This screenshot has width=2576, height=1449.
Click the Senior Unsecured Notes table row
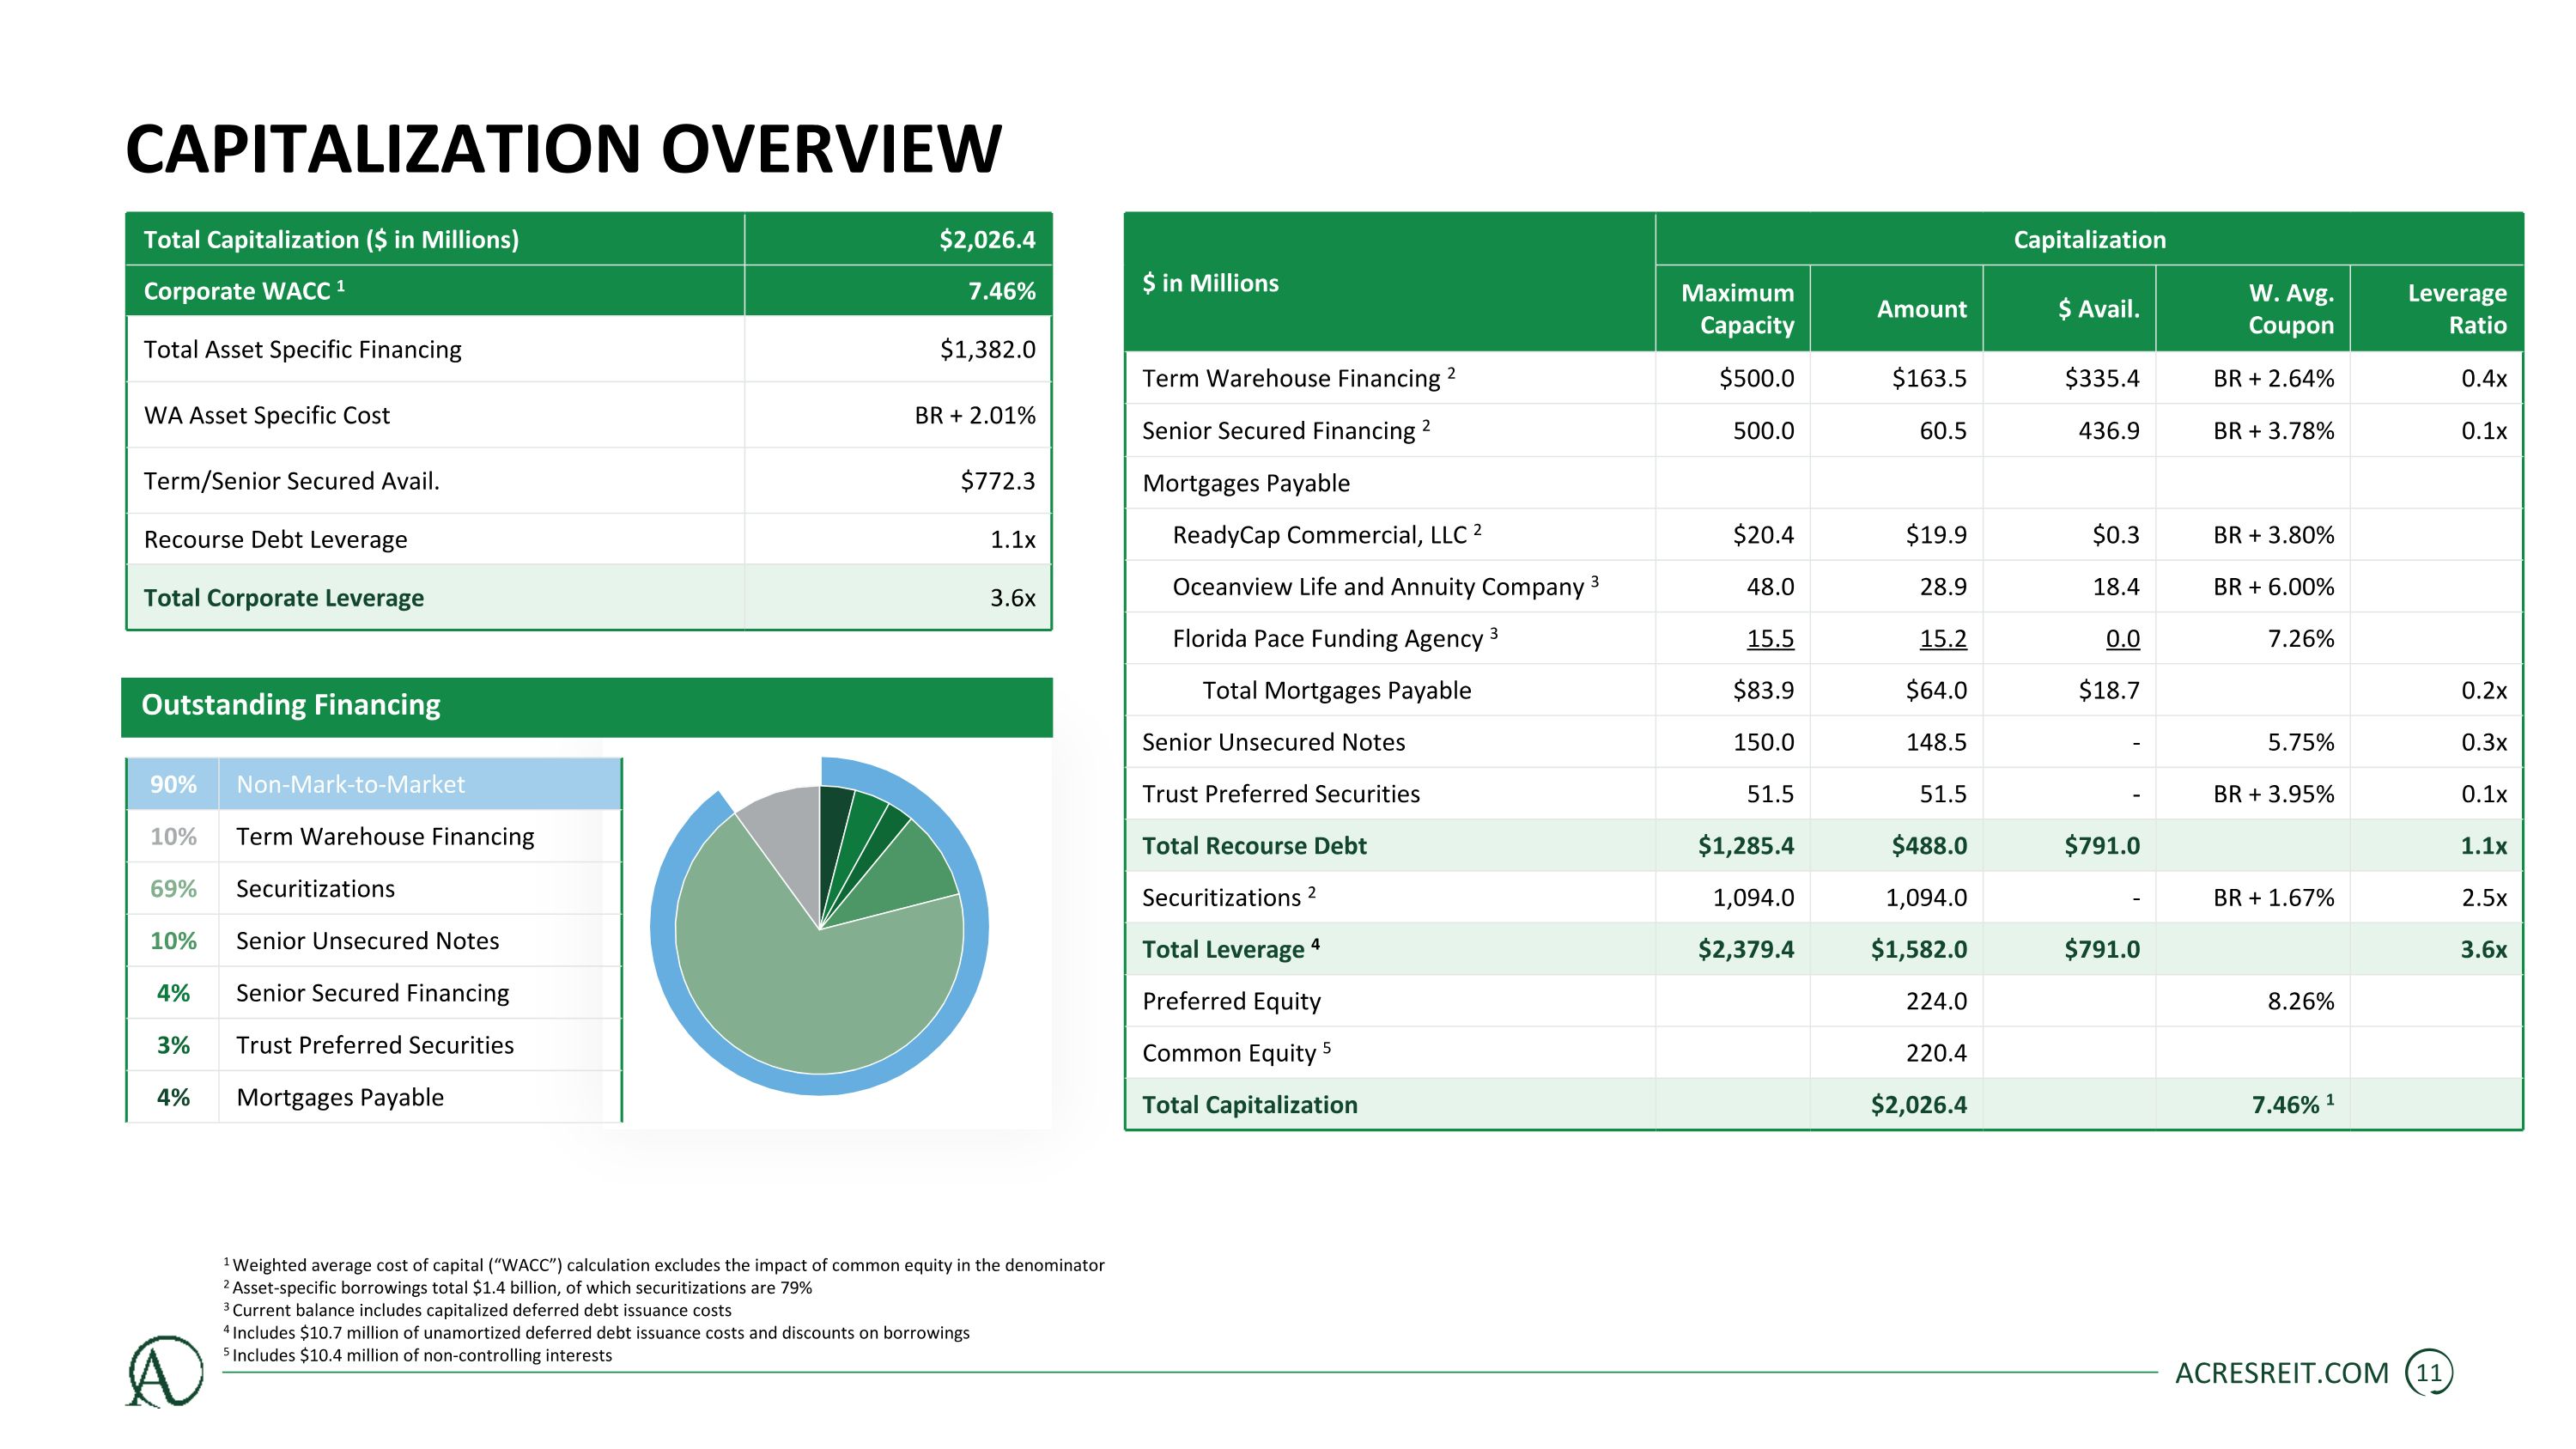[1273, 742]
